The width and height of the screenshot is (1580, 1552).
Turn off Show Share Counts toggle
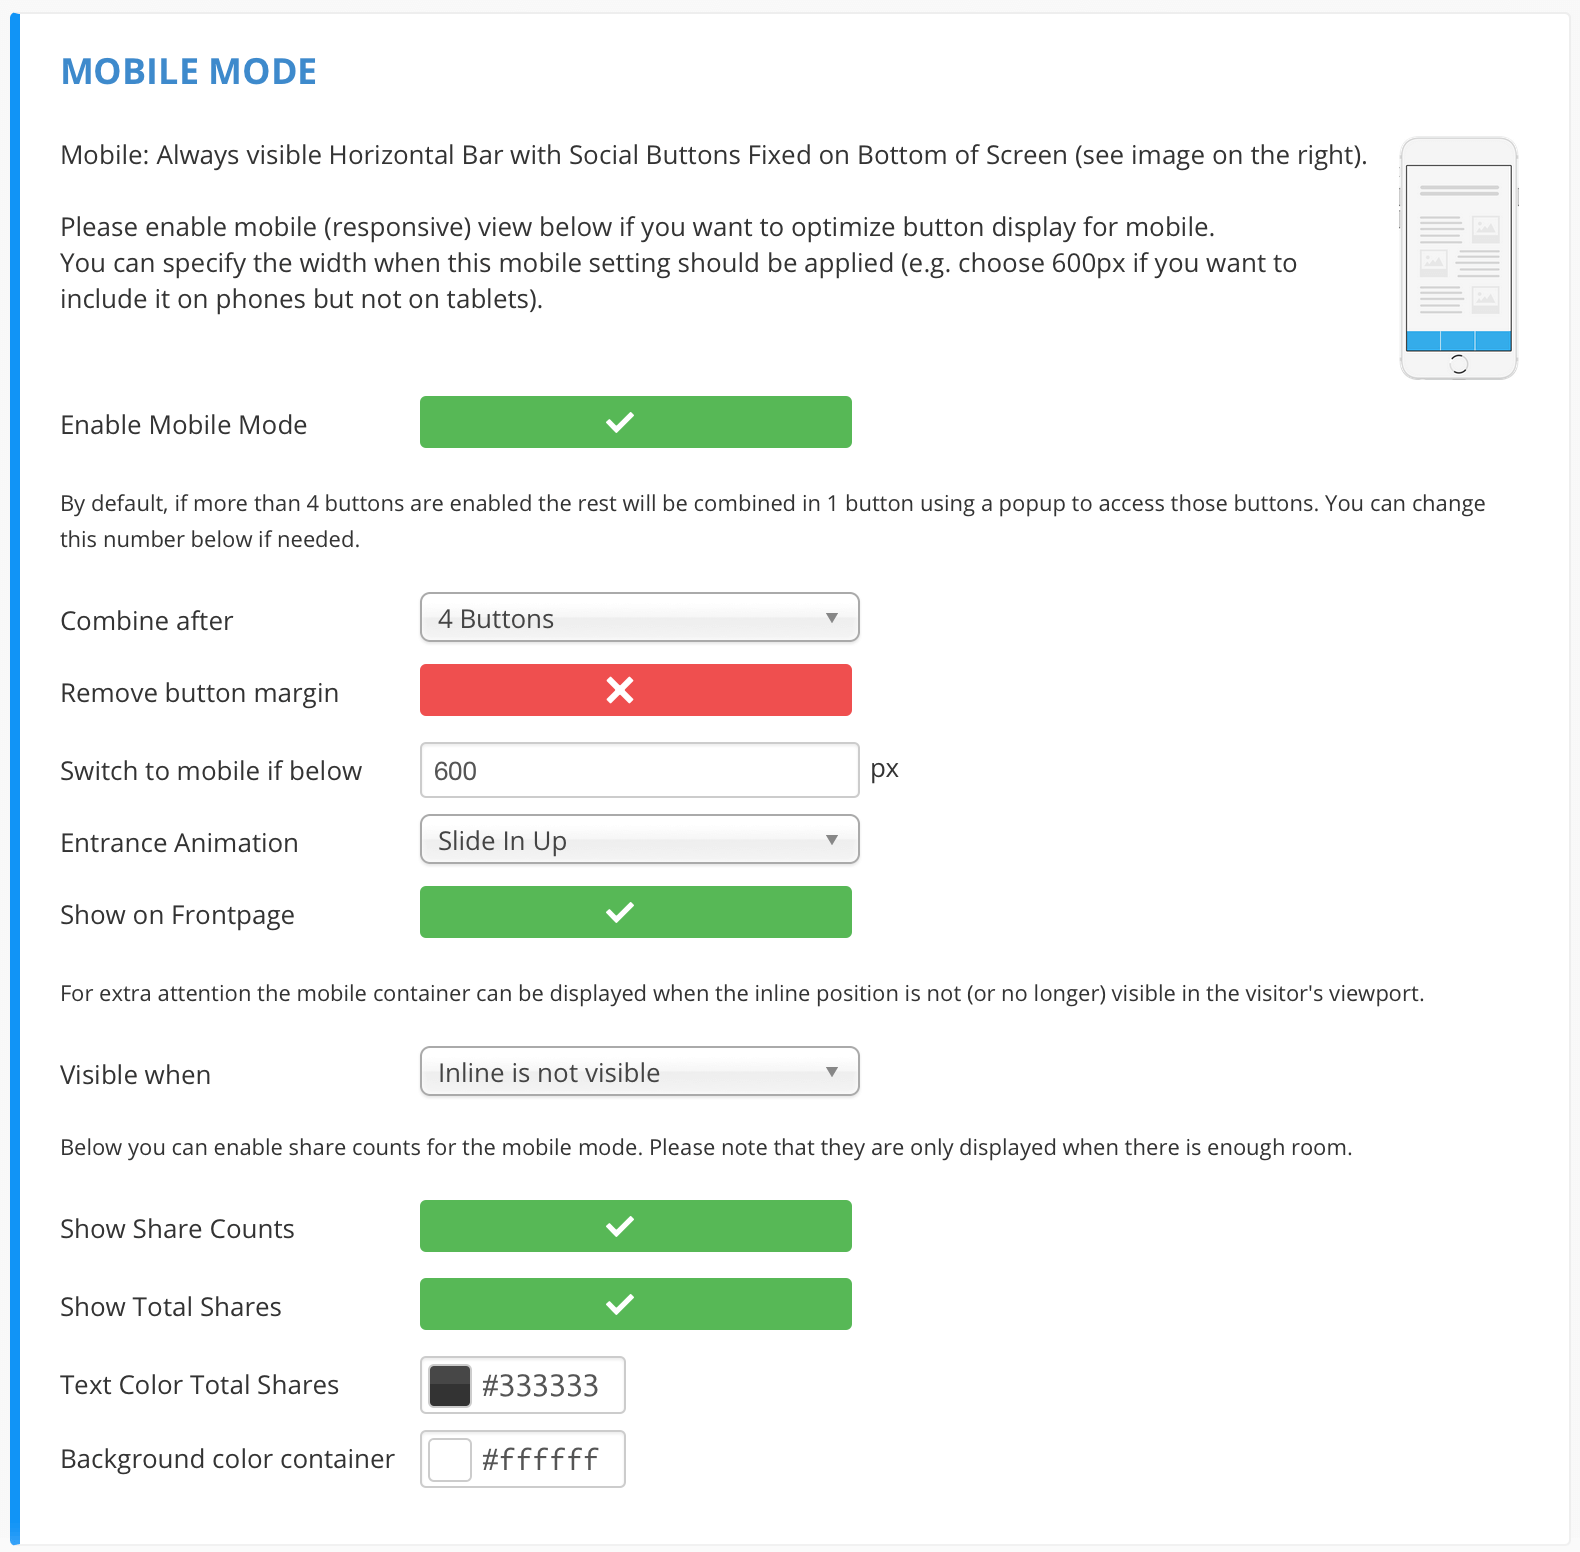click(x=635, y=1226)
